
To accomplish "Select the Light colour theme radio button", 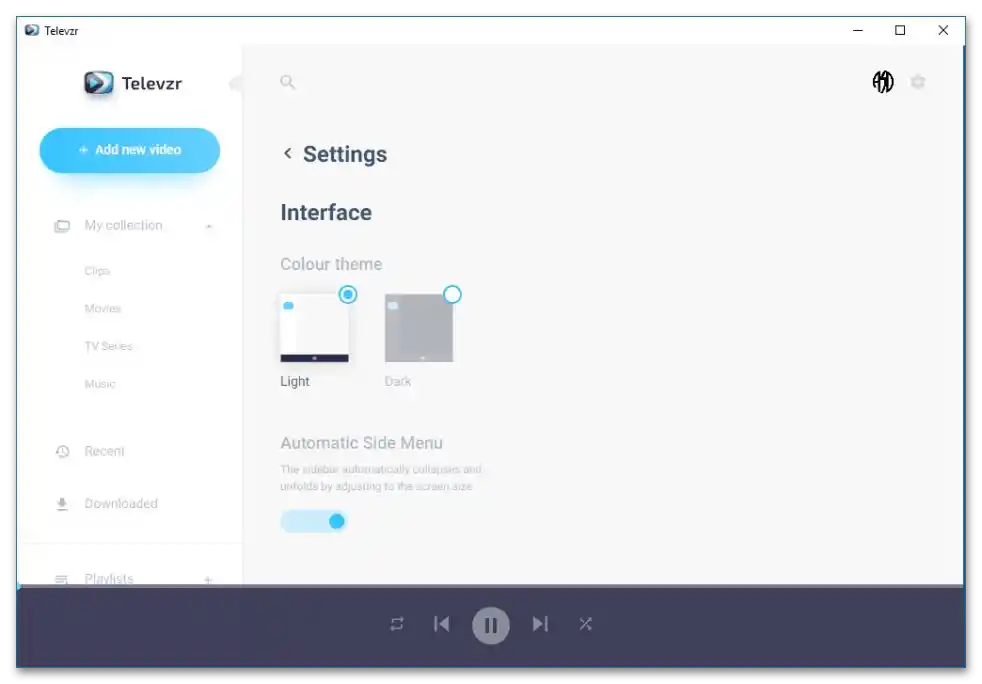I will pos(348,294).
